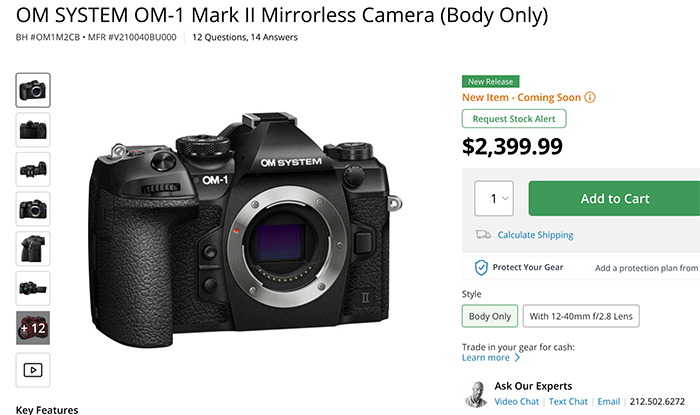Start a Video Chat with experts
700x415 pixels.
click(x=519, y=402)
